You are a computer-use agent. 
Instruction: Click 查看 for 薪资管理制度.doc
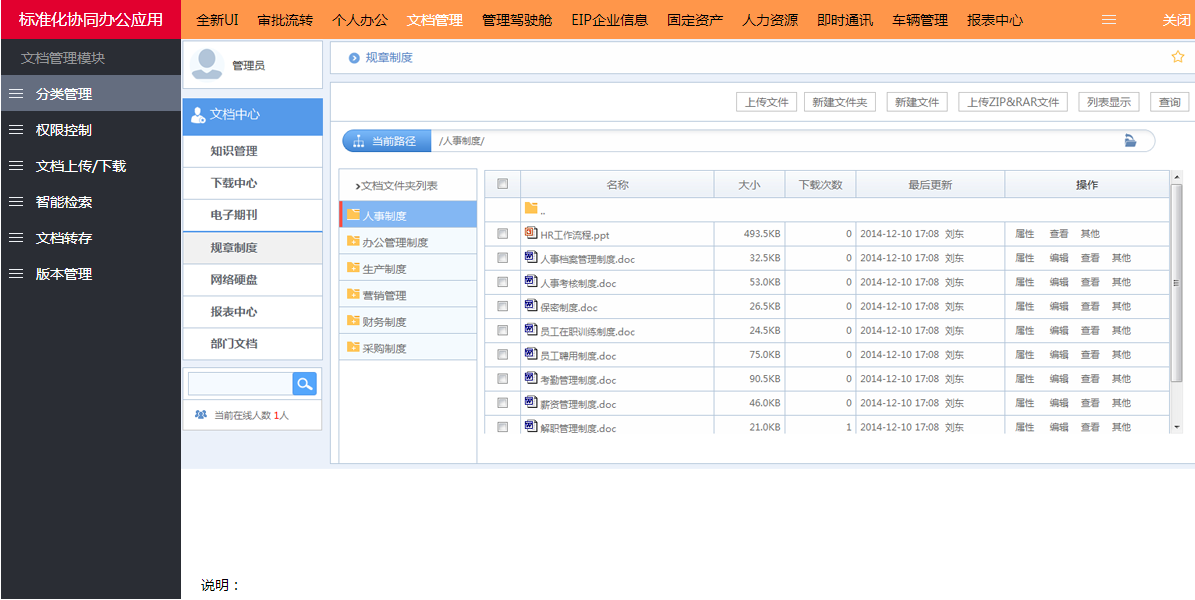point(1090,403)
